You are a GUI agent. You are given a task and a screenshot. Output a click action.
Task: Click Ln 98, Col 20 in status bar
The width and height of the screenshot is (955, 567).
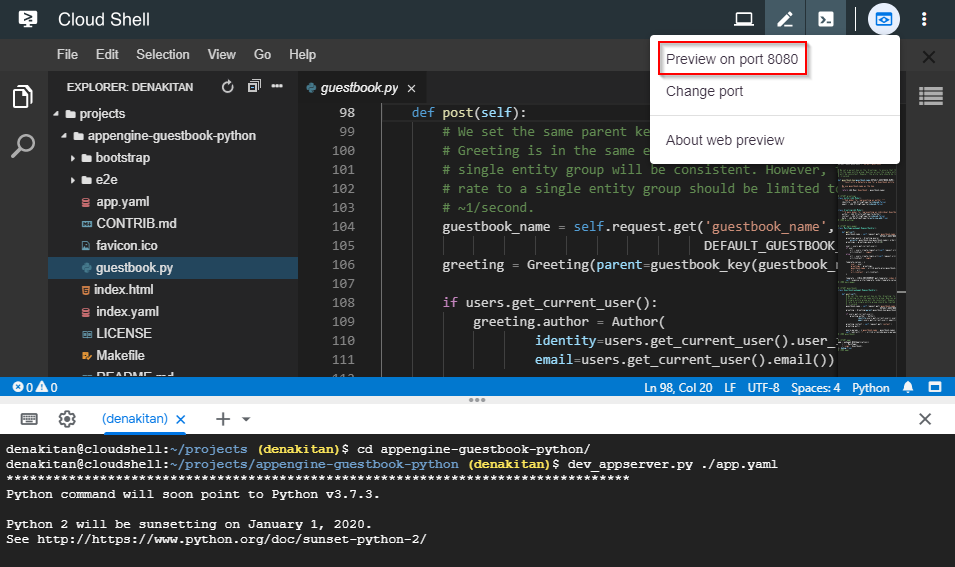[678, 388]
